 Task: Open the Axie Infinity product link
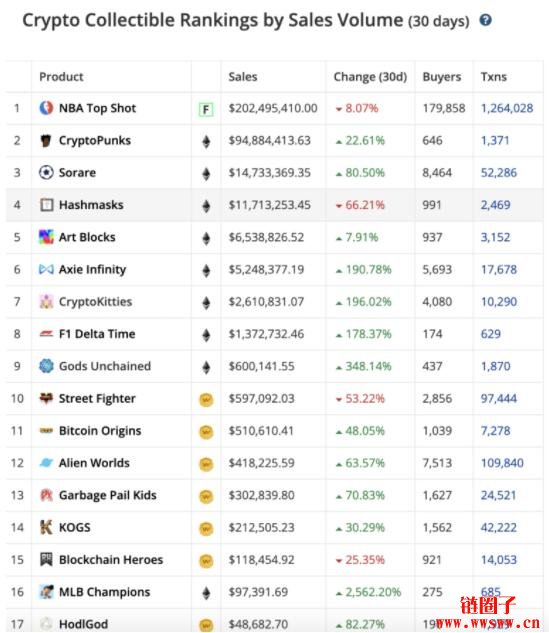(x=92, y=270)
